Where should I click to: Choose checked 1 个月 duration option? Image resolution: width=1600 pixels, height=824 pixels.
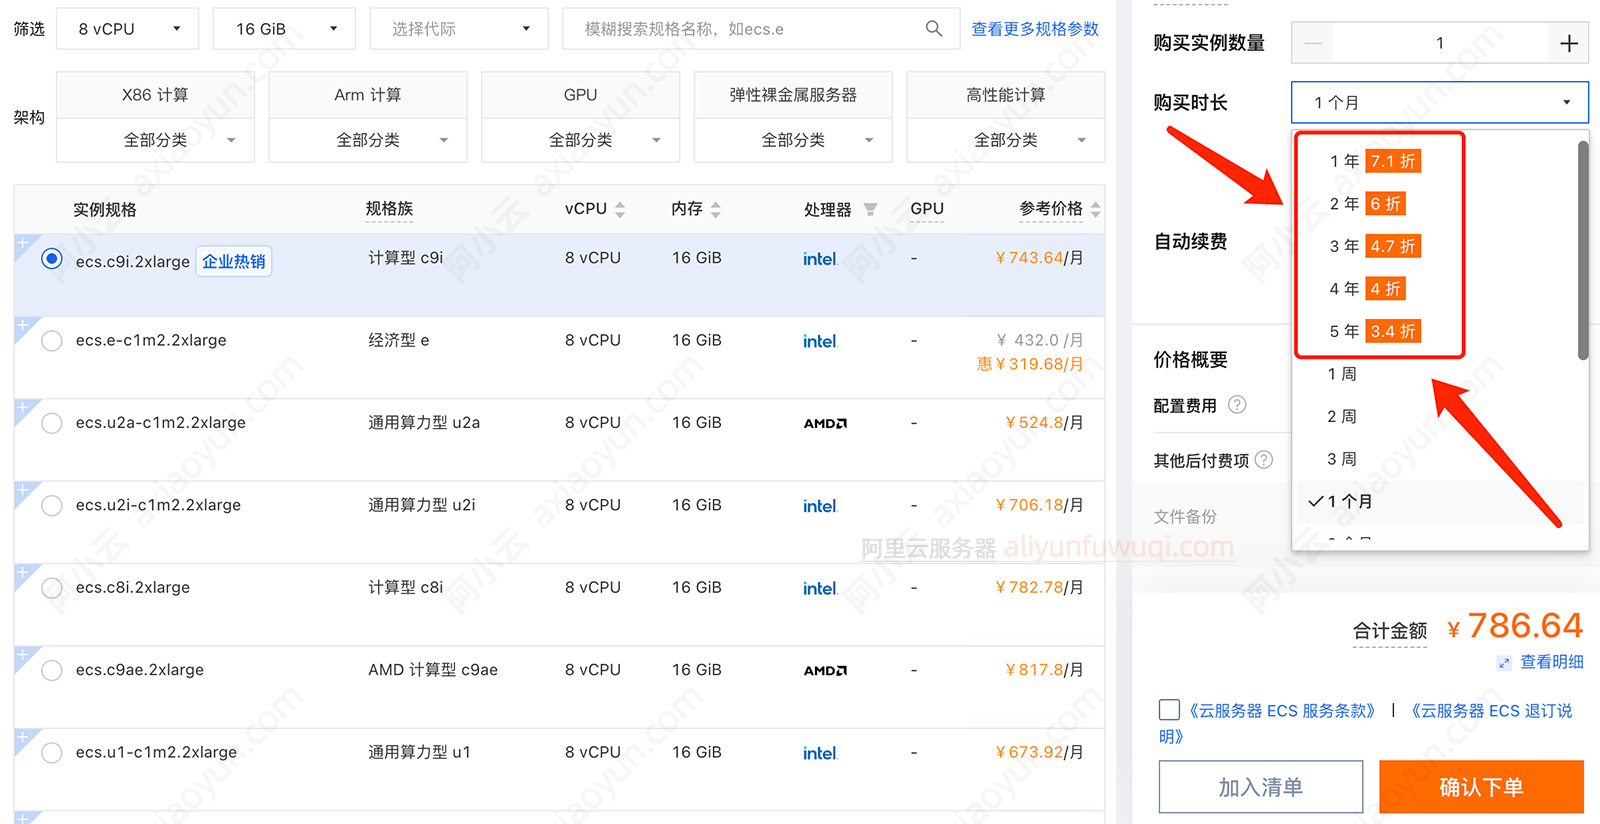1440,501
